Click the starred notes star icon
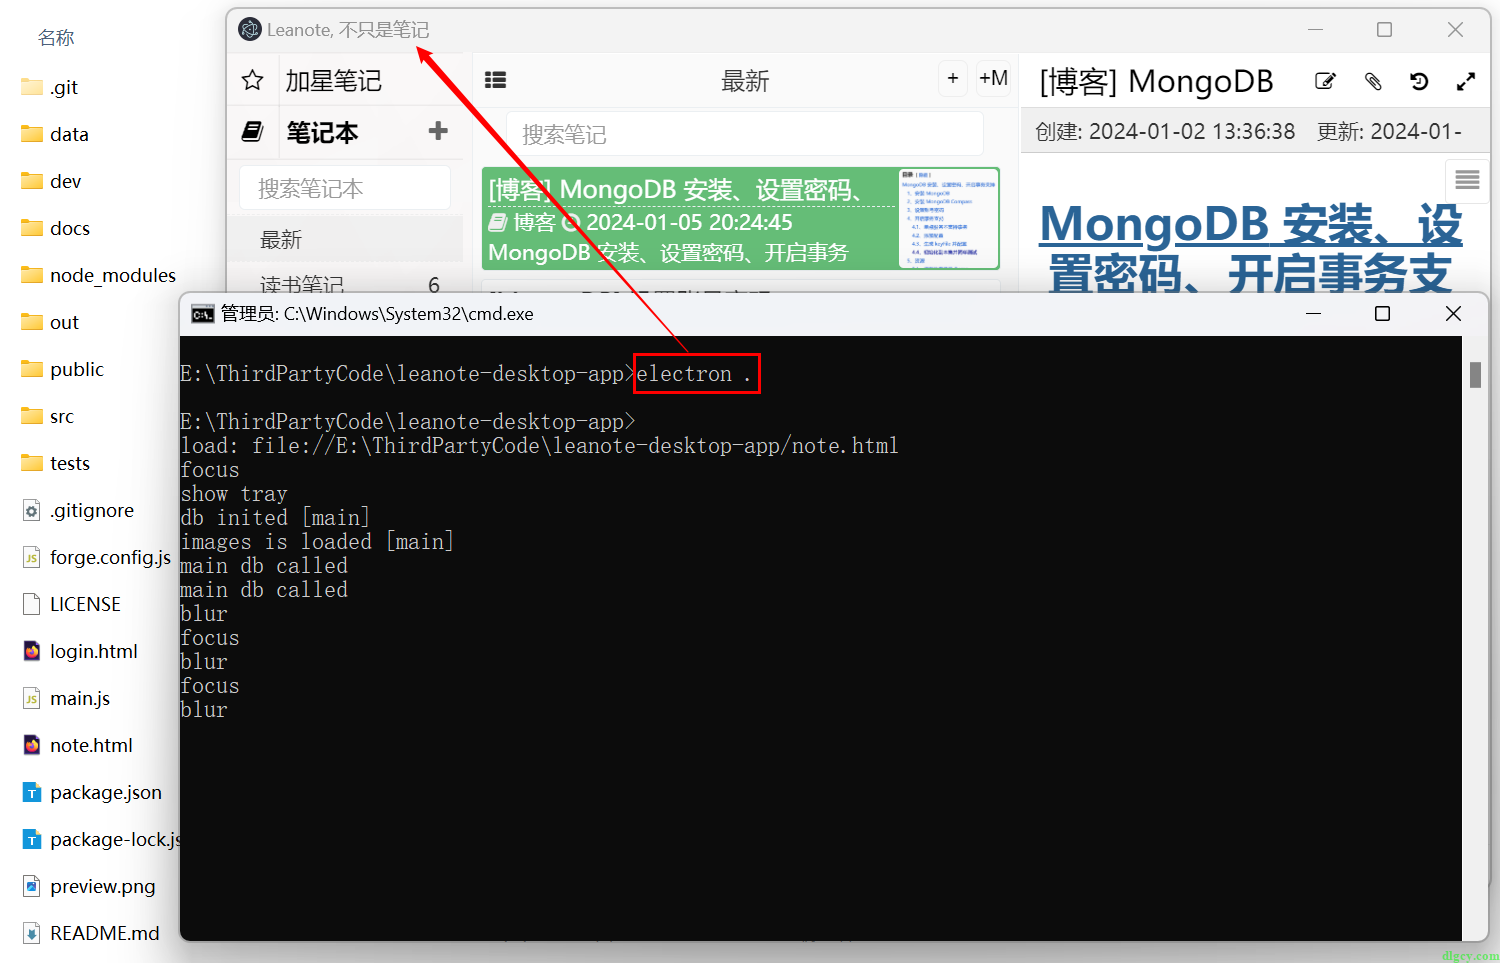Viewport: 1500px width, 963px height. coord(253,80)
